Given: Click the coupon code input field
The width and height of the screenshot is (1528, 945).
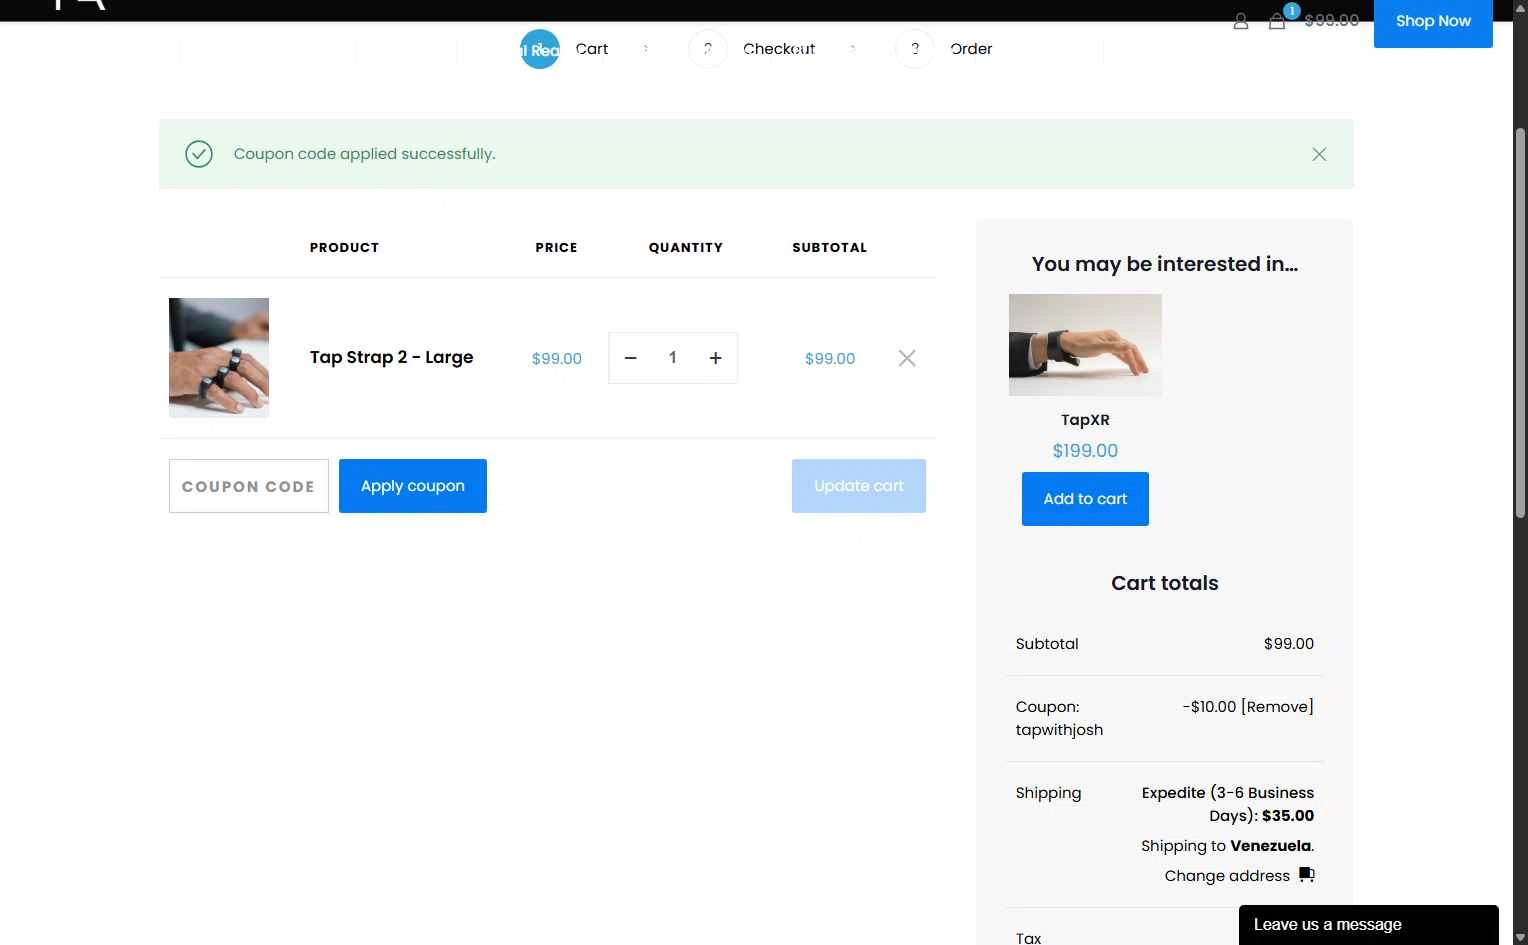Looking at the screenshot, I should click(x=249, y=486).
